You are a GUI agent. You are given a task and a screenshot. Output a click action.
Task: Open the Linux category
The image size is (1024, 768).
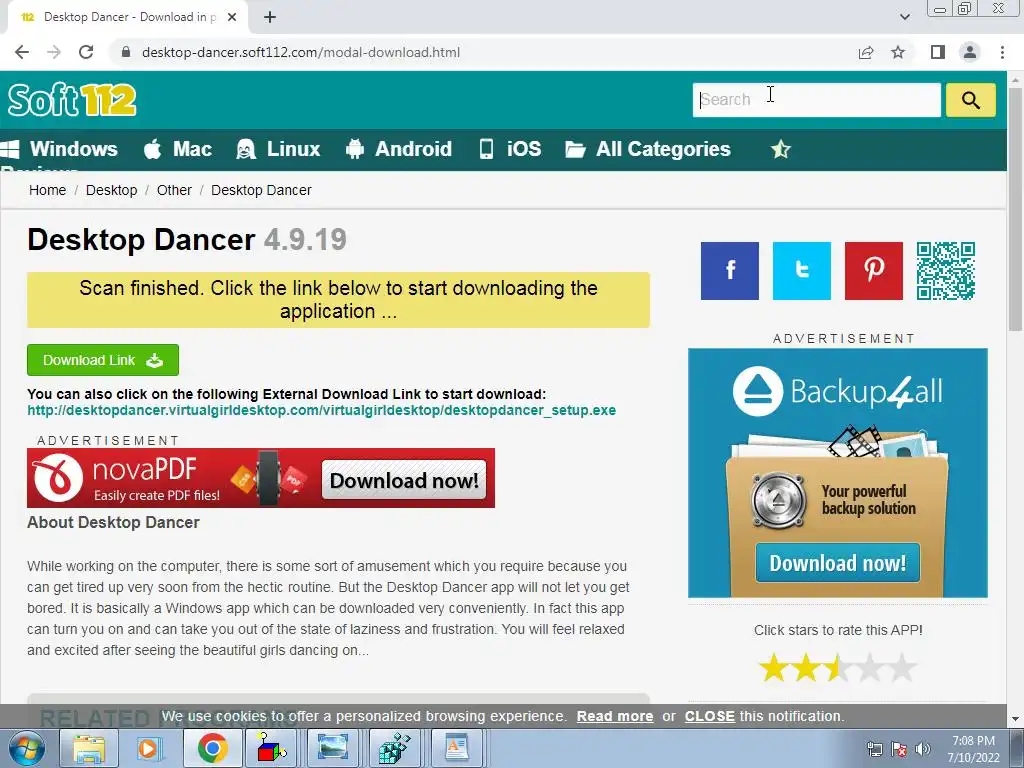[279, 149]
